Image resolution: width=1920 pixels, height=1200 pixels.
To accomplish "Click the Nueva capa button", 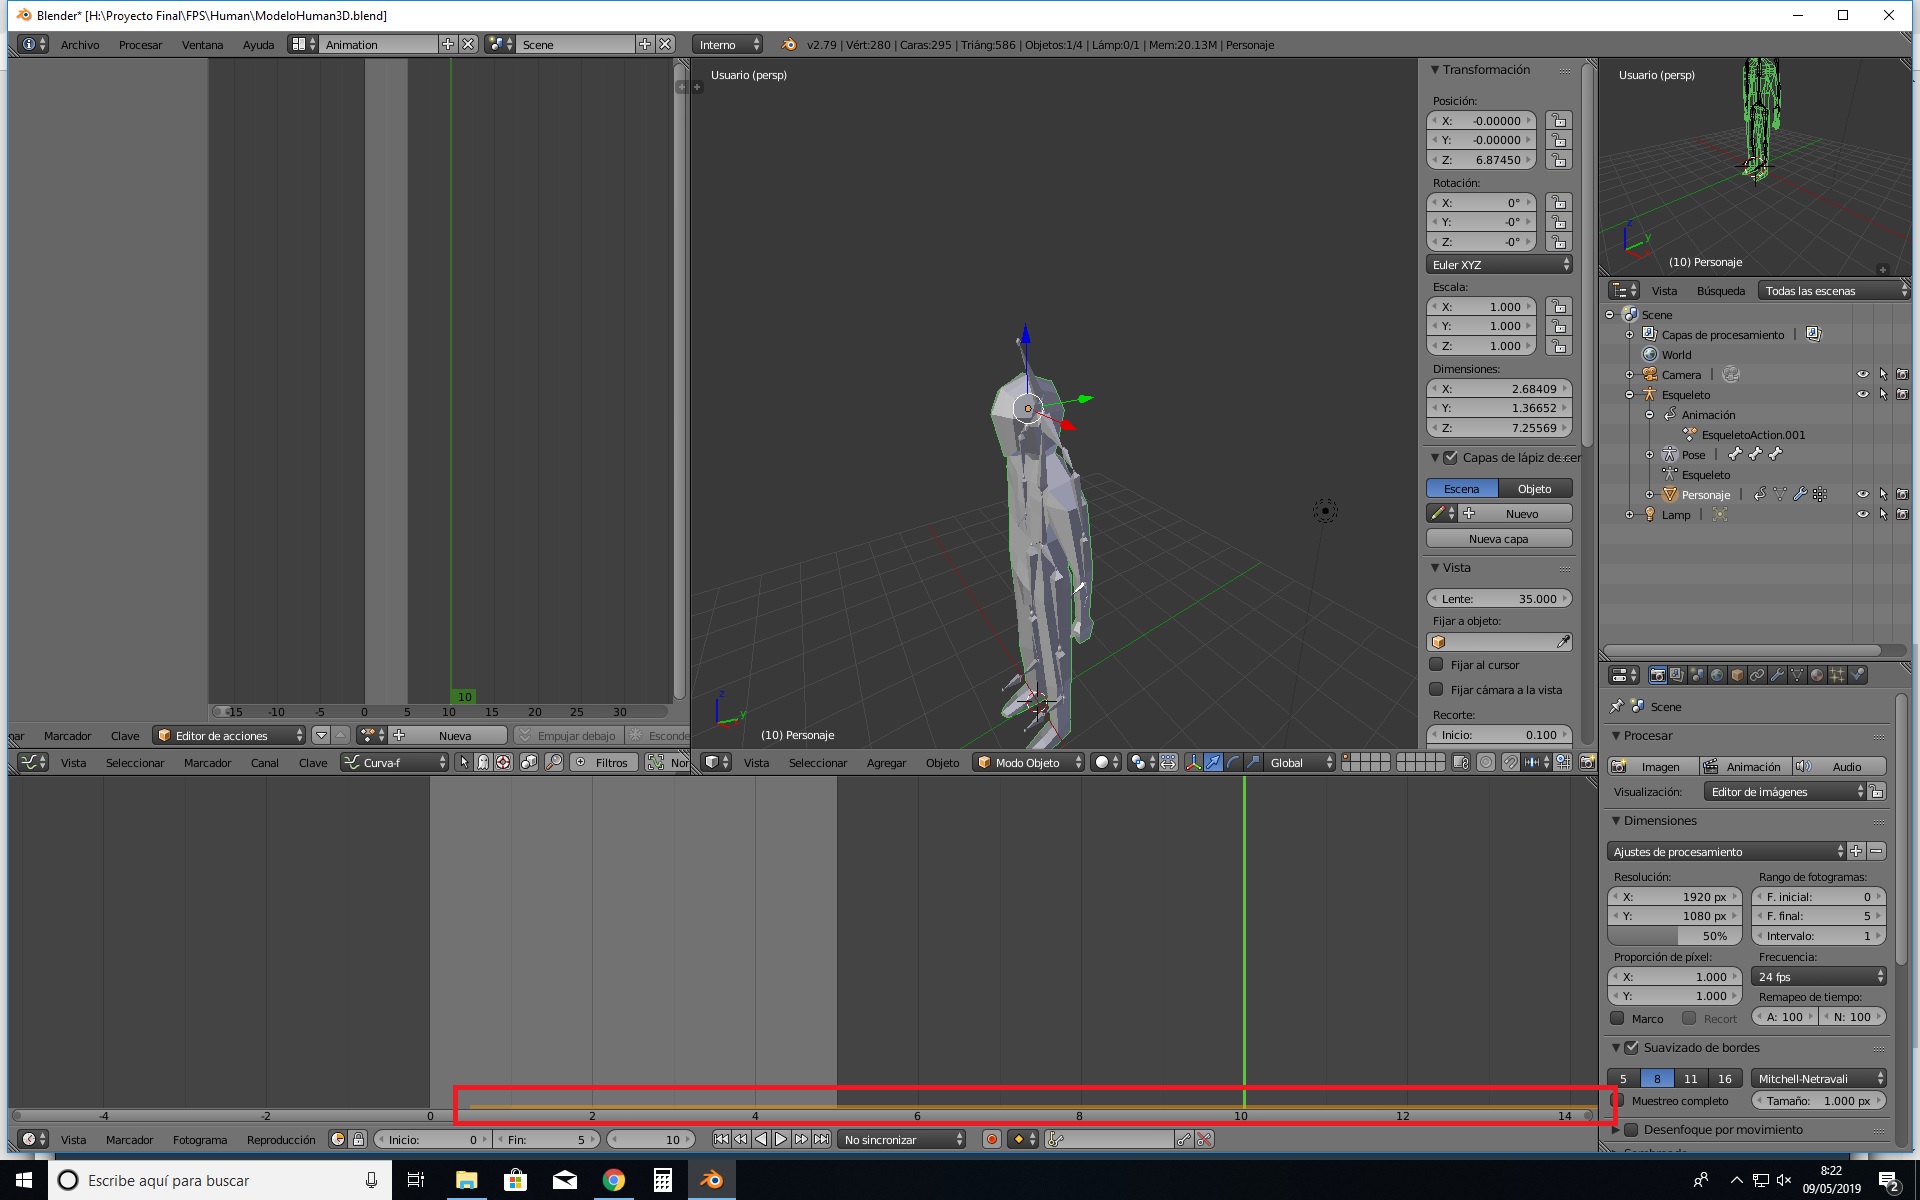I will [x=1498, y=539].
